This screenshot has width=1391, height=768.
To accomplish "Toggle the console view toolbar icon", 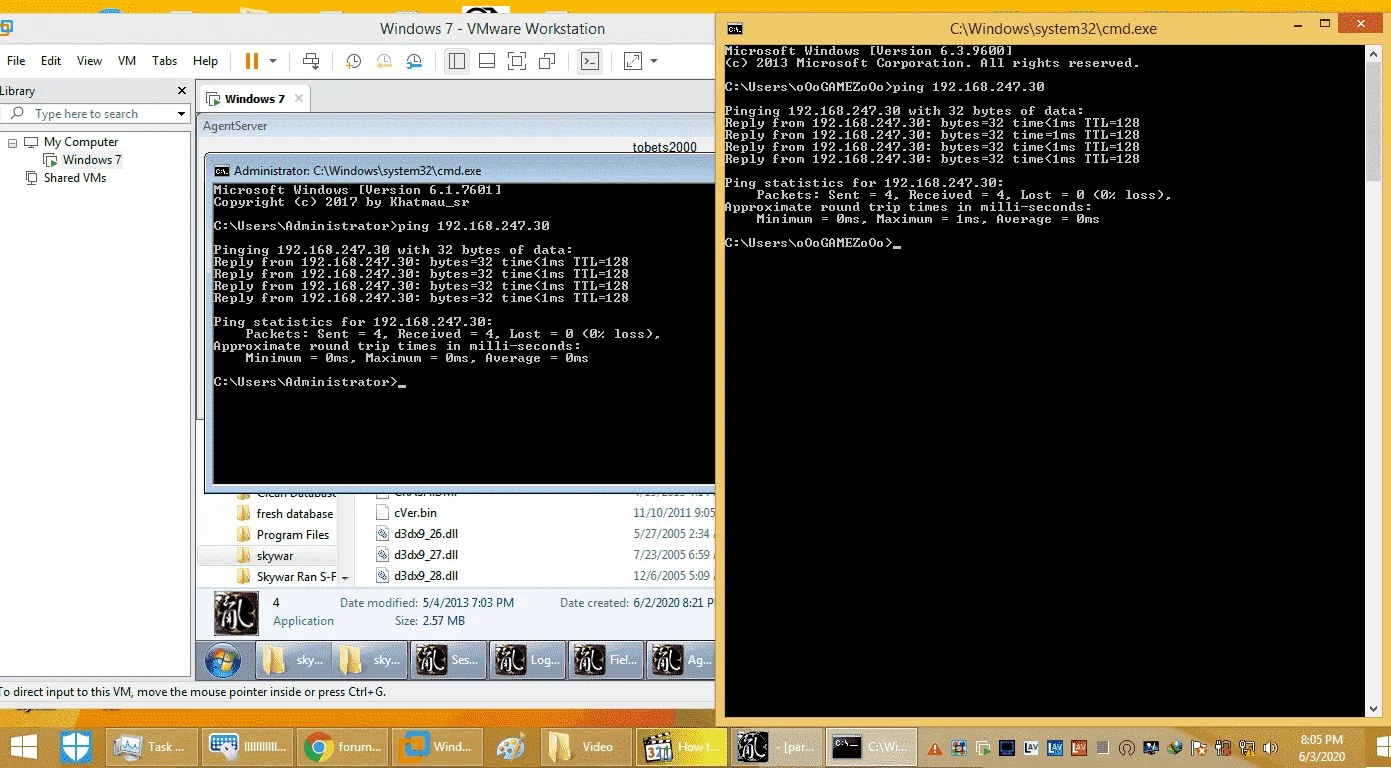I will click(590, 61).
